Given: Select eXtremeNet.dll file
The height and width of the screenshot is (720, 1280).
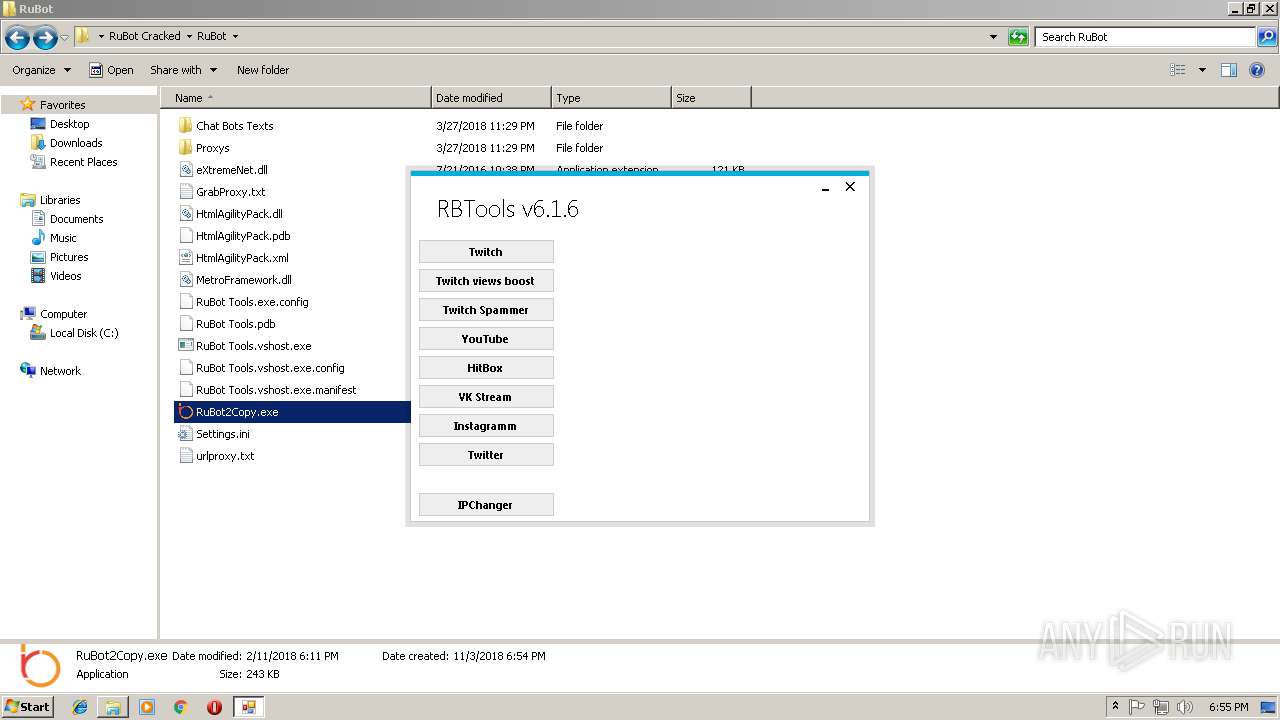Looking at the screenshot, I should 231,170.
